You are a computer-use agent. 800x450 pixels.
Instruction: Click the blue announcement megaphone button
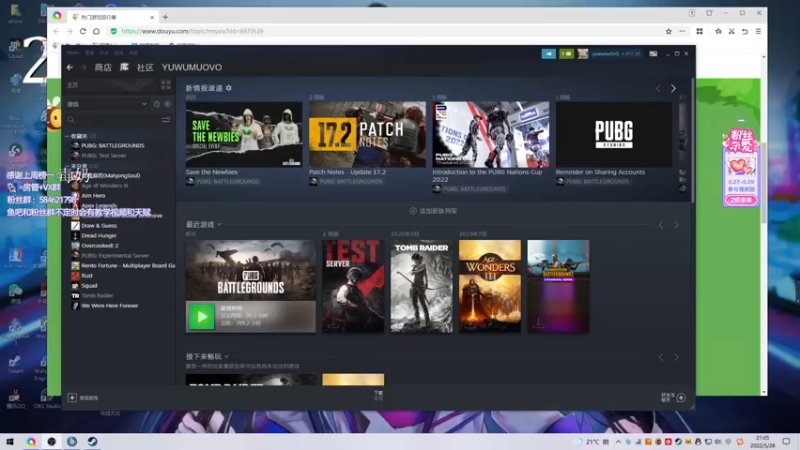click(x=548, y=54)
